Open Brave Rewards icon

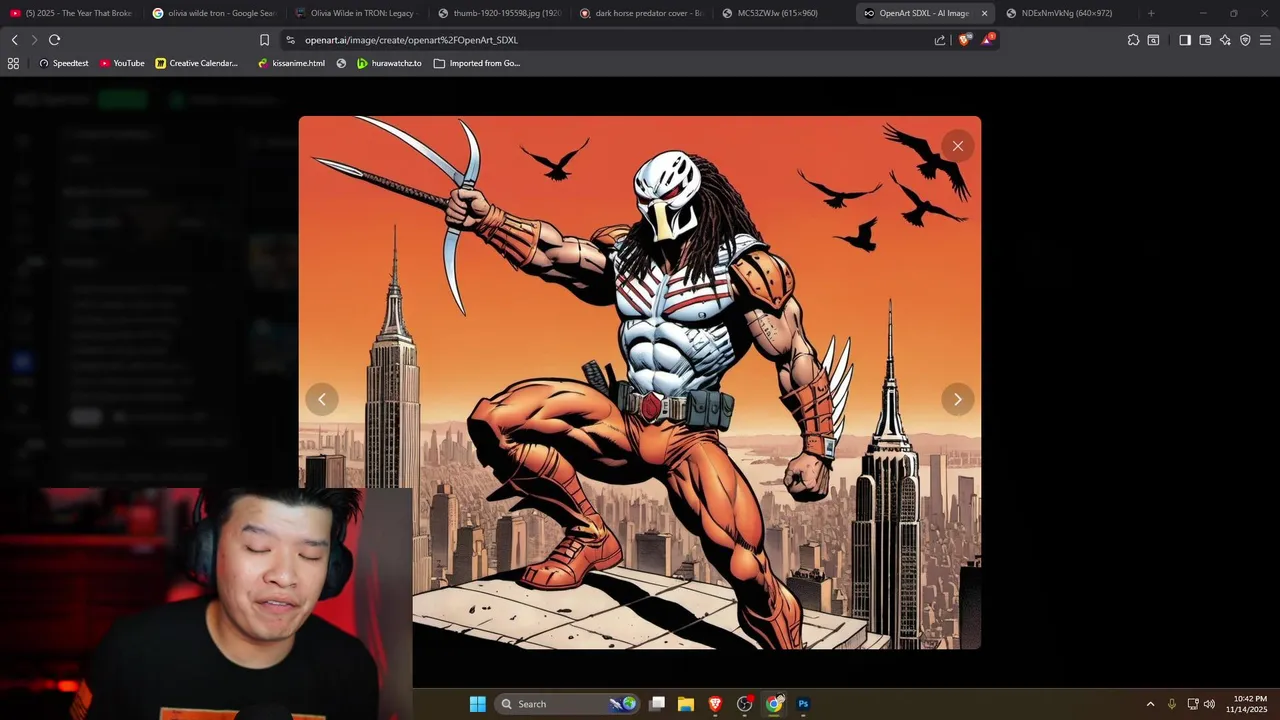[987, 40]
